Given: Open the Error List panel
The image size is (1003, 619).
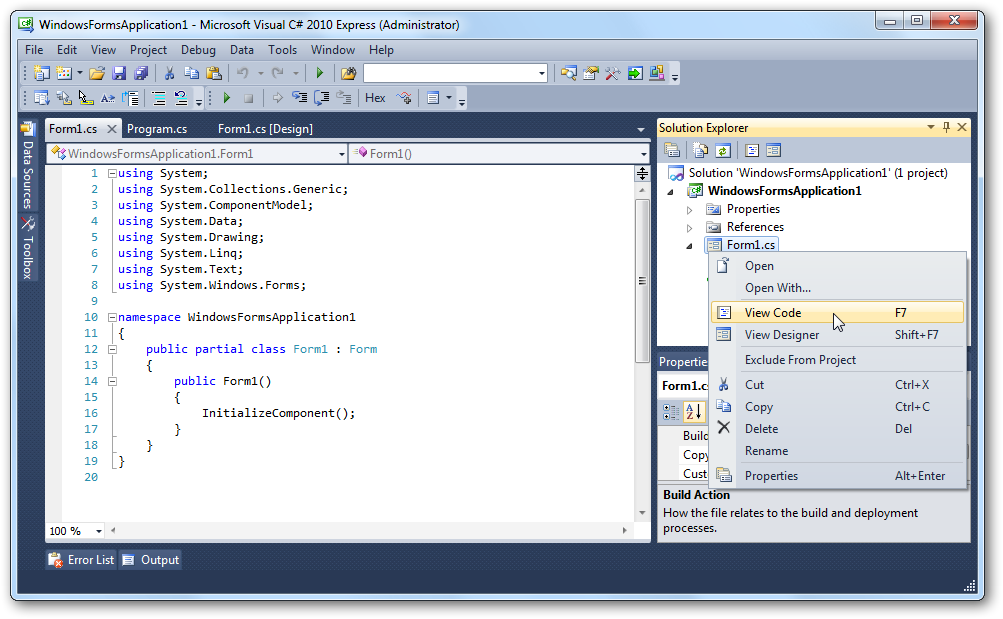Looking at the screenshot, I should 81,560.
